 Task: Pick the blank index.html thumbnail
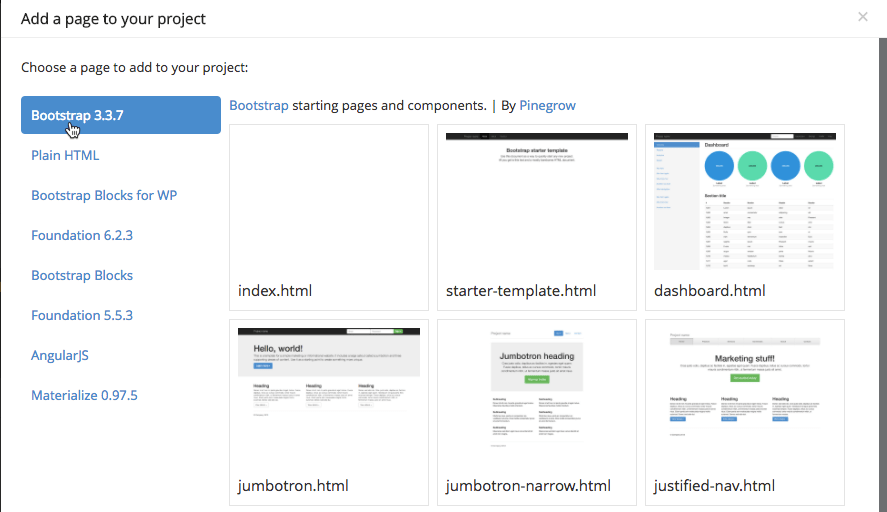click(x=328, y=200)
